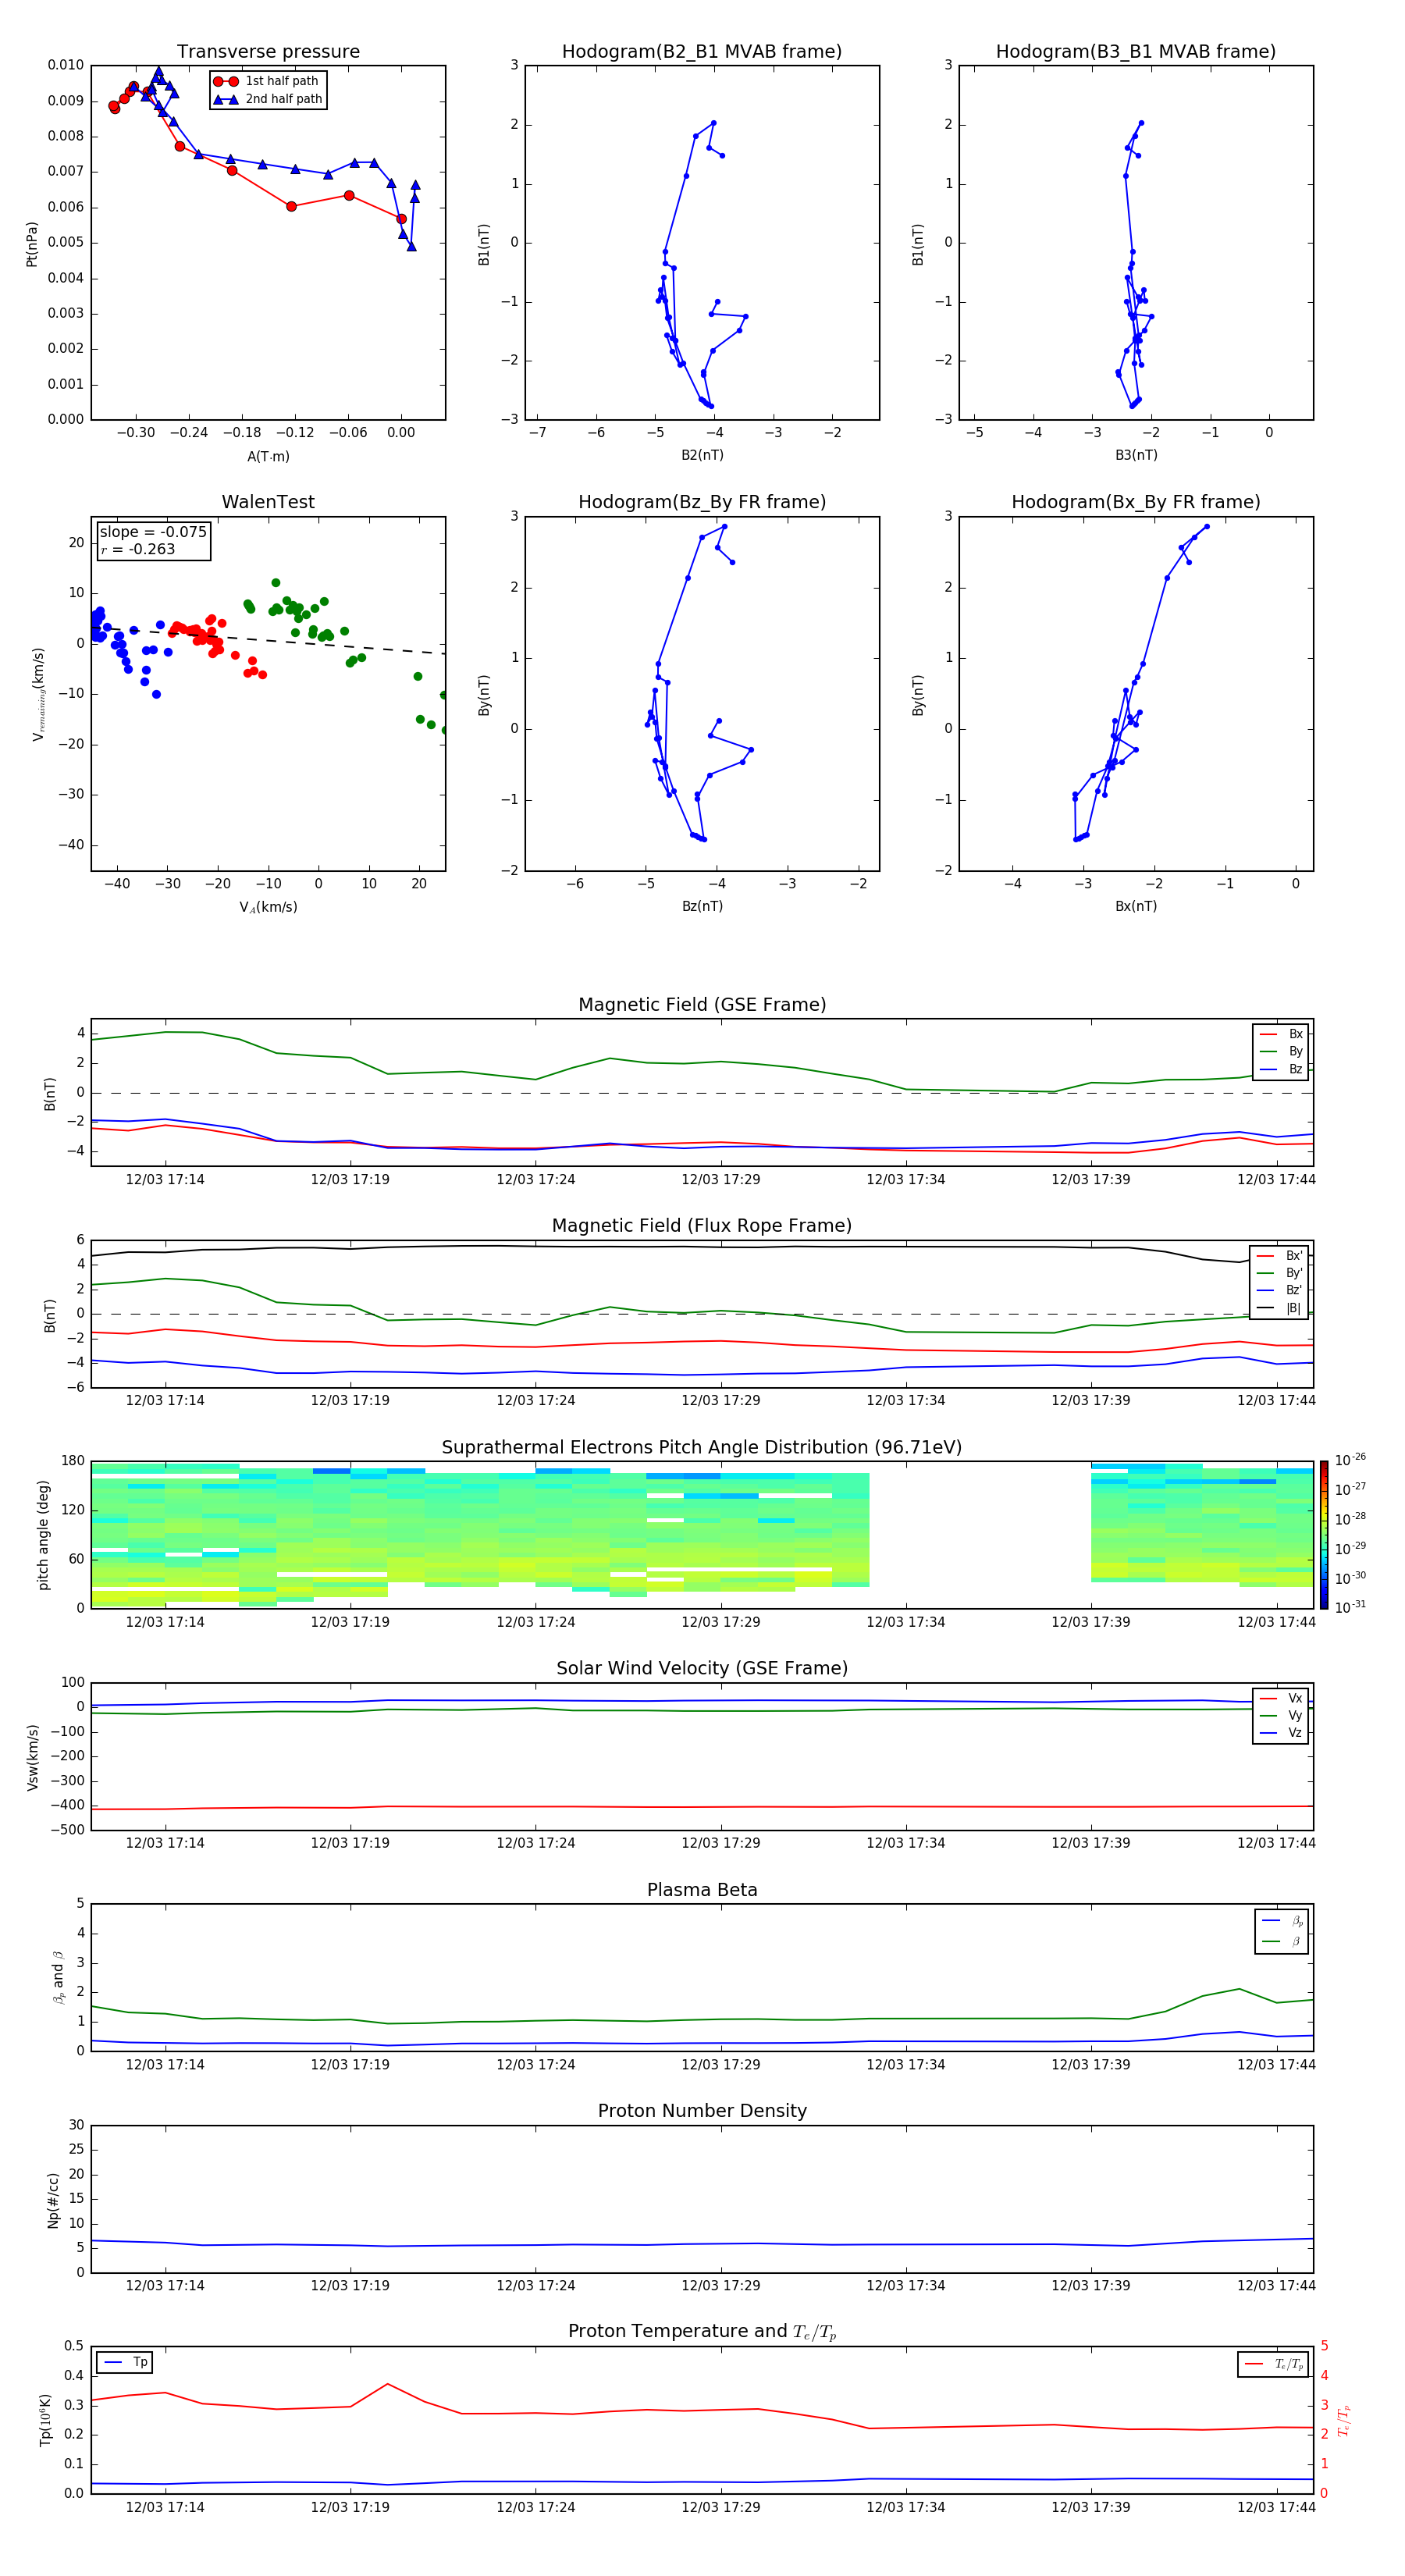Viewport: 1405px width, 2576px height.
Task: Click the 'Magnetic Field (Flux Rope Frame)' title
Action: tap(702, 1226)
